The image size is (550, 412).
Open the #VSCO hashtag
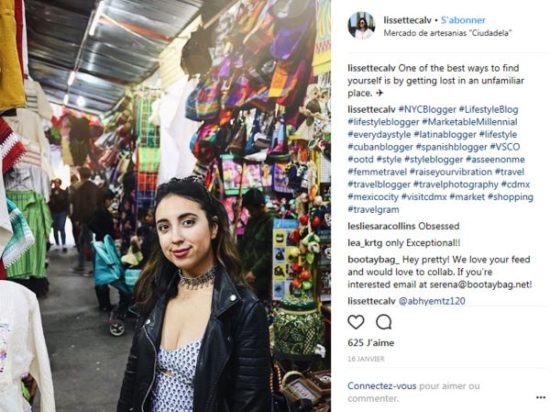pos(505,147)
